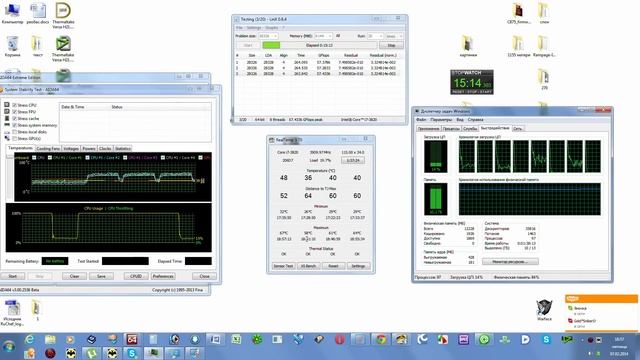Click the Clear button in AIDA64
Viewport: 640px width, 360px height.
[74, 276]
